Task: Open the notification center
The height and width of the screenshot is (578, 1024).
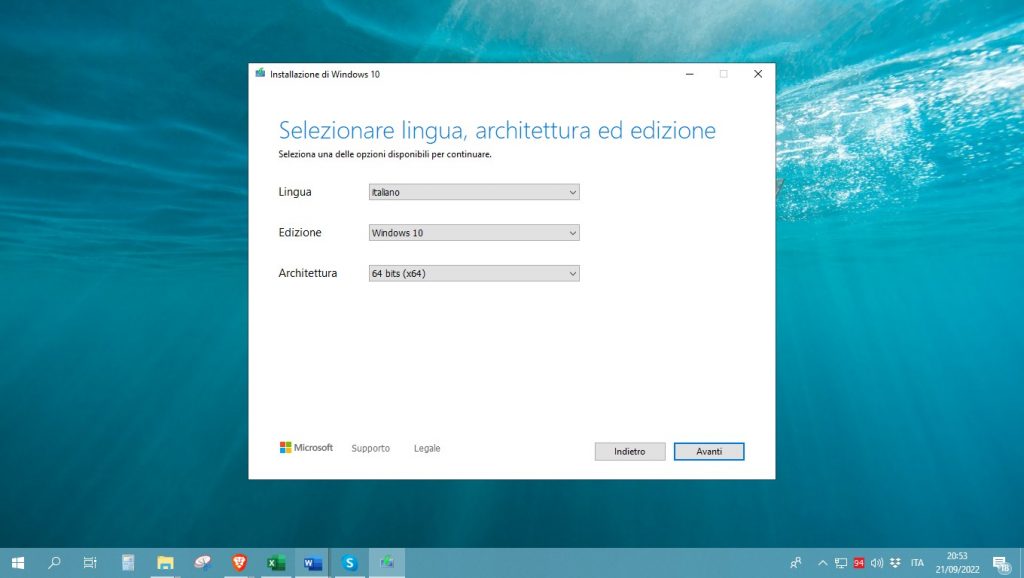Action: coord(999,563)
